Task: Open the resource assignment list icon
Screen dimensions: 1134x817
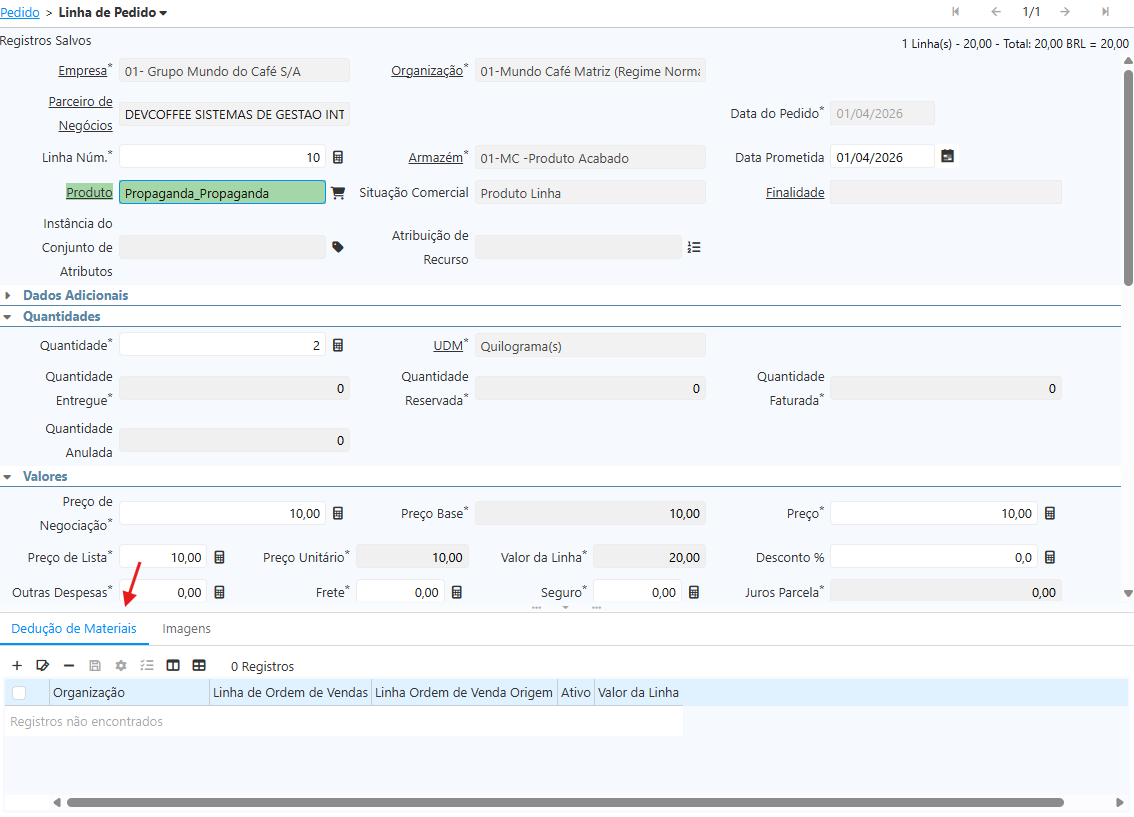Action: tap(694, 247)
